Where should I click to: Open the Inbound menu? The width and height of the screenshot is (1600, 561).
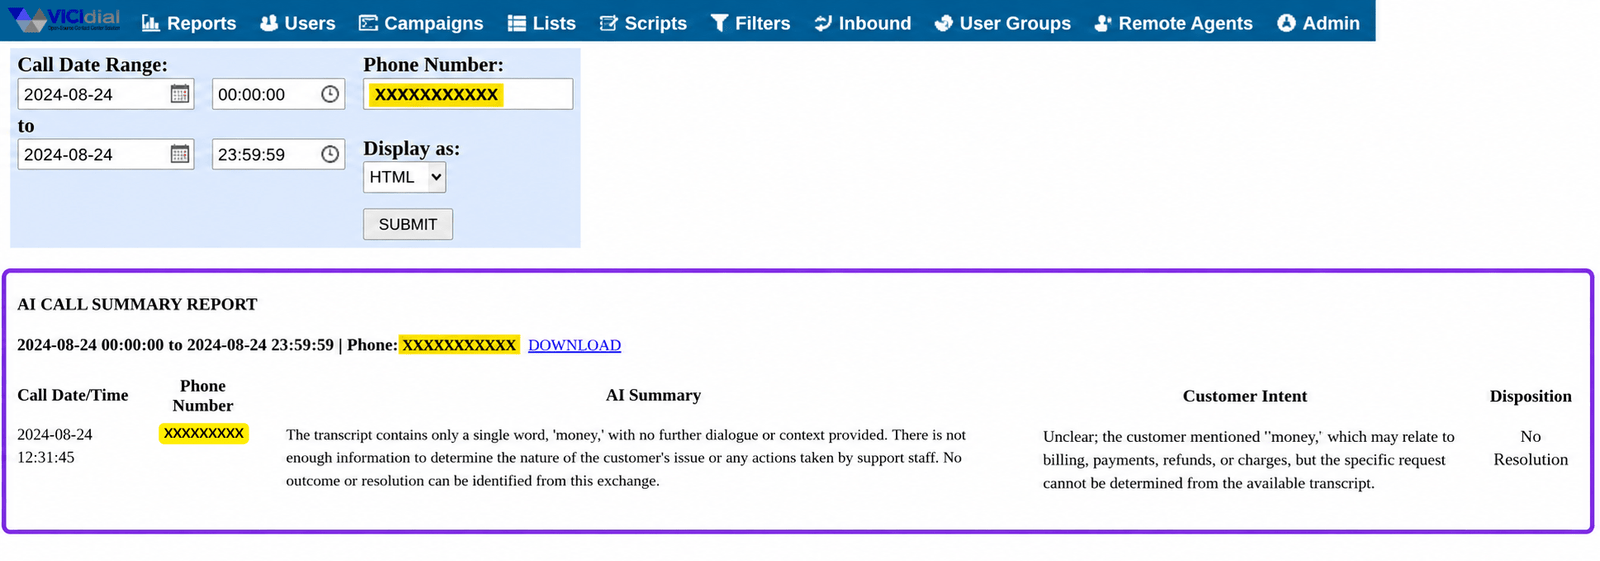click(x=863, y=23)
